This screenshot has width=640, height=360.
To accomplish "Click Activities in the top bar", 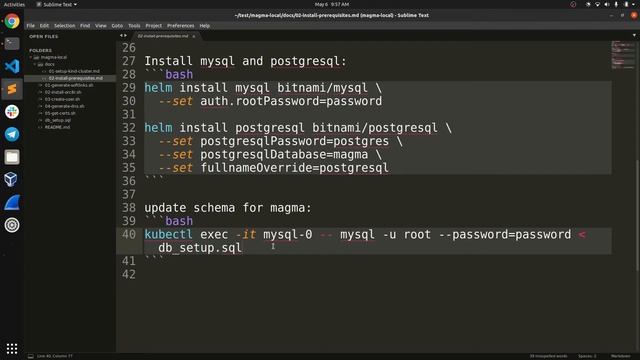I will point(14,4).
